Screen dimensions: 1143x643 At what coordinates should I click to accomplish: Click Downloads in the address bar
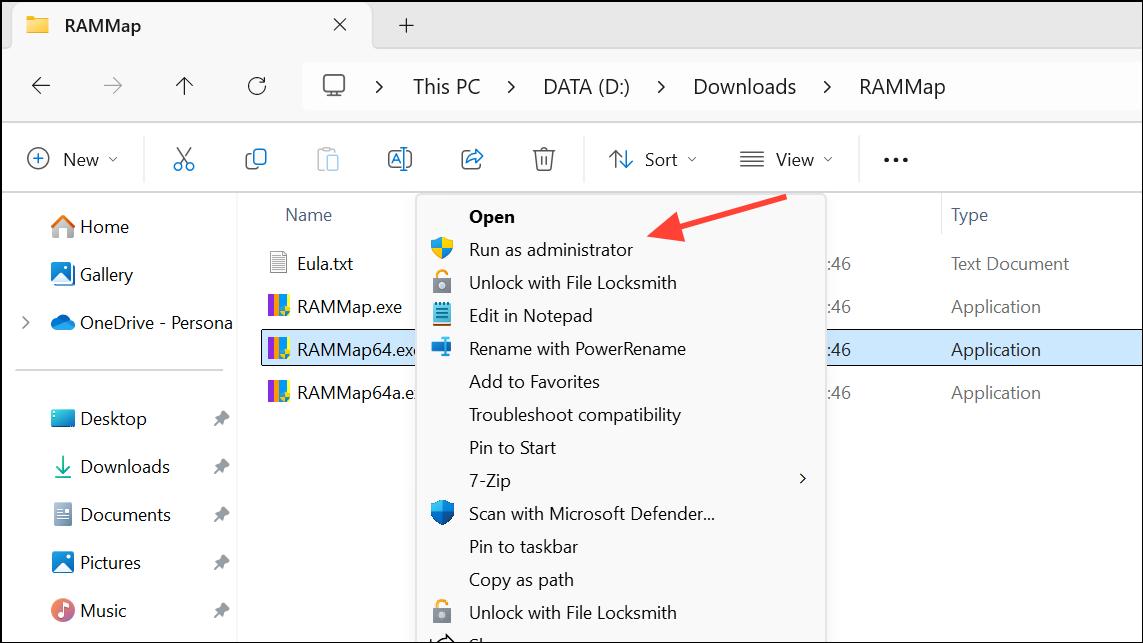[x=744, y=87]
